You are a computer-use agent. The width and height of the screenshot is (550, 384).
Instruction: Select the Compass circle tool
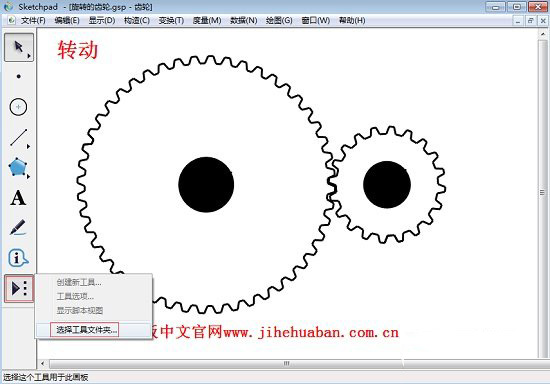click(18, 107)
